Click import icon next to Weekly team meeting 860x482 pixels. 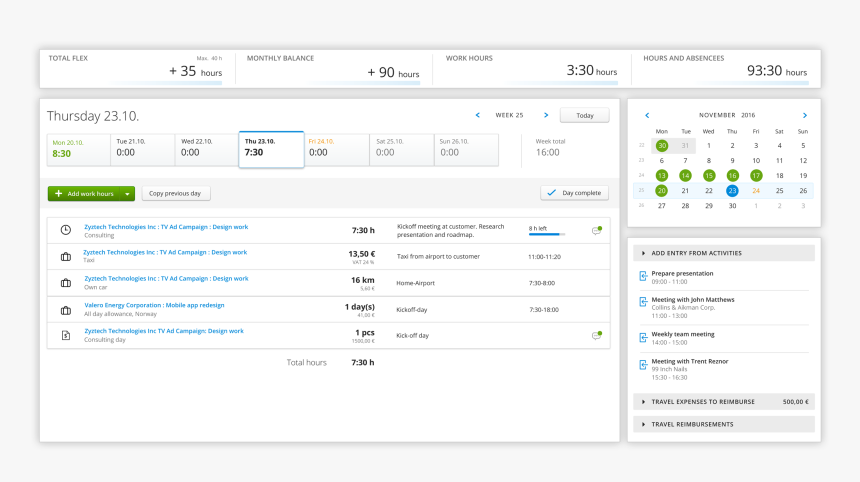[643, 337]
